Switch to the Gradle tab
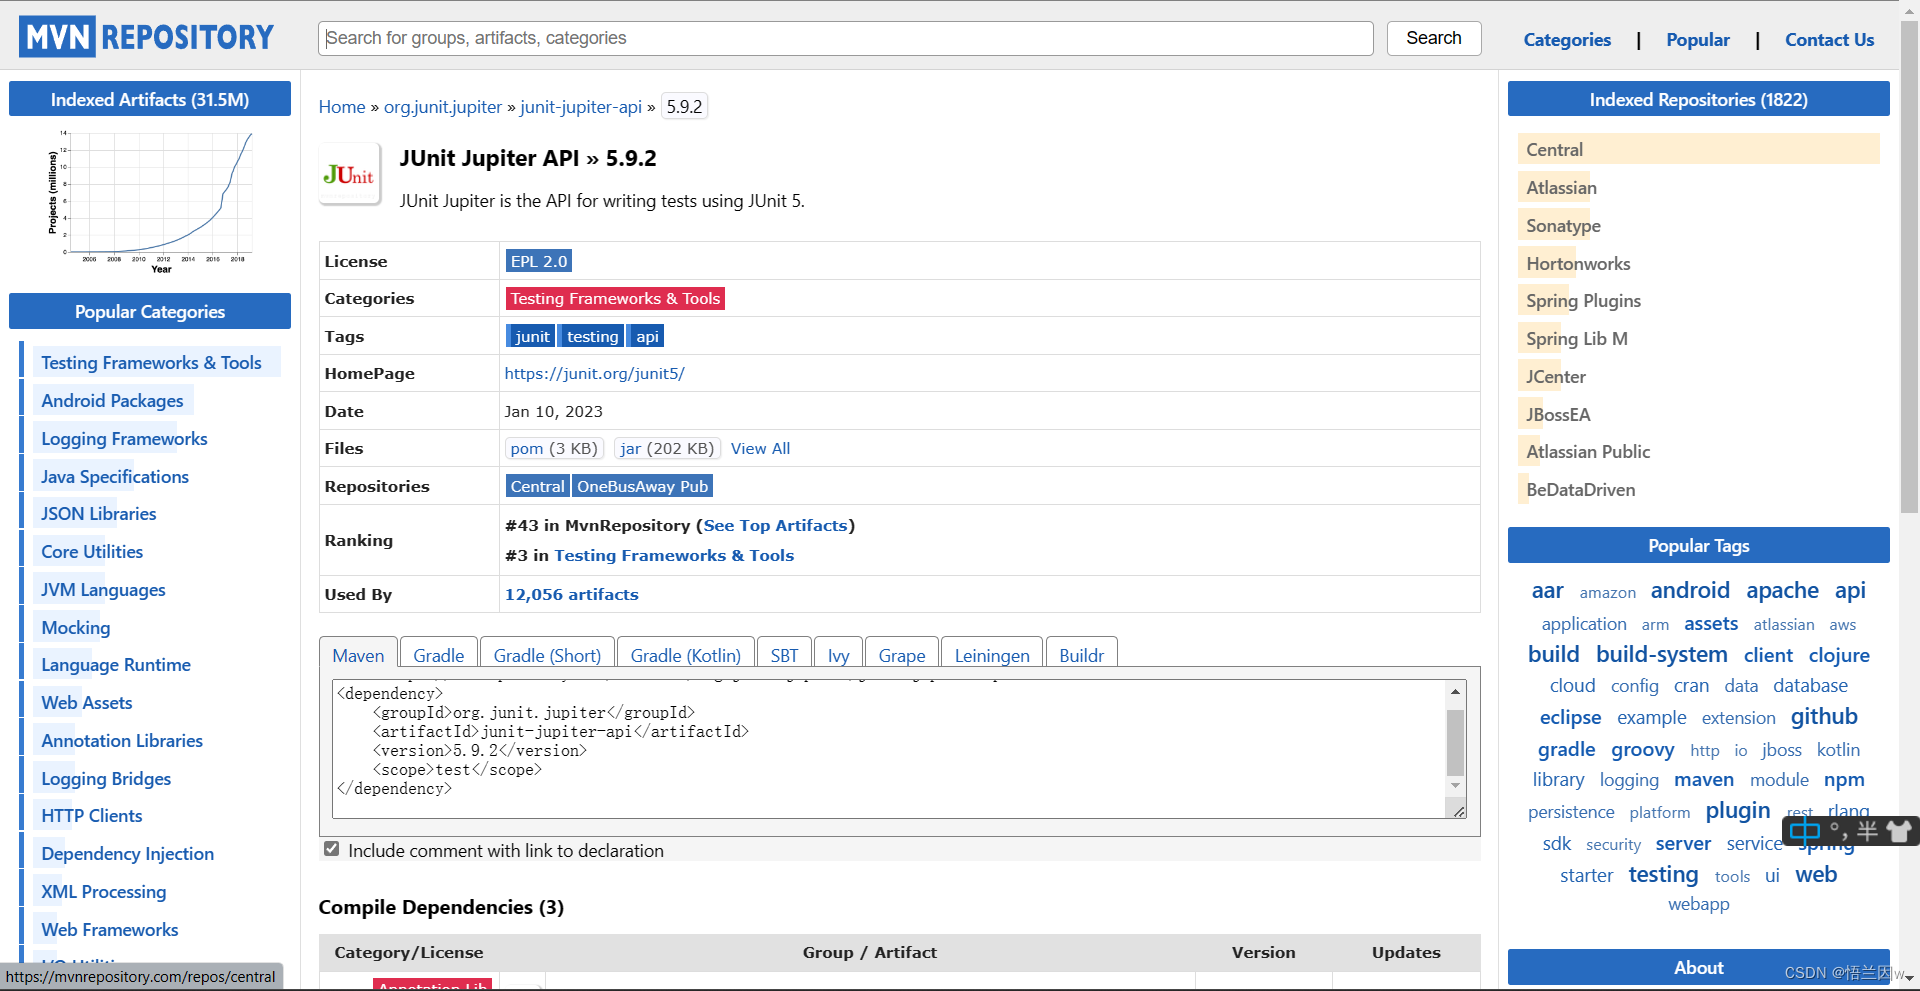The image size is (1920, 991). 438,655
